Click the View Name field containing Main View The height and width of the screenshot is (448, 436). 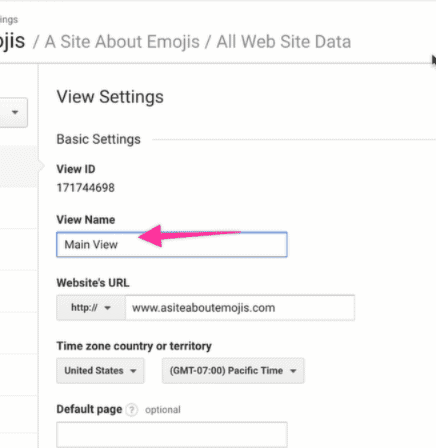coord(172,245)
